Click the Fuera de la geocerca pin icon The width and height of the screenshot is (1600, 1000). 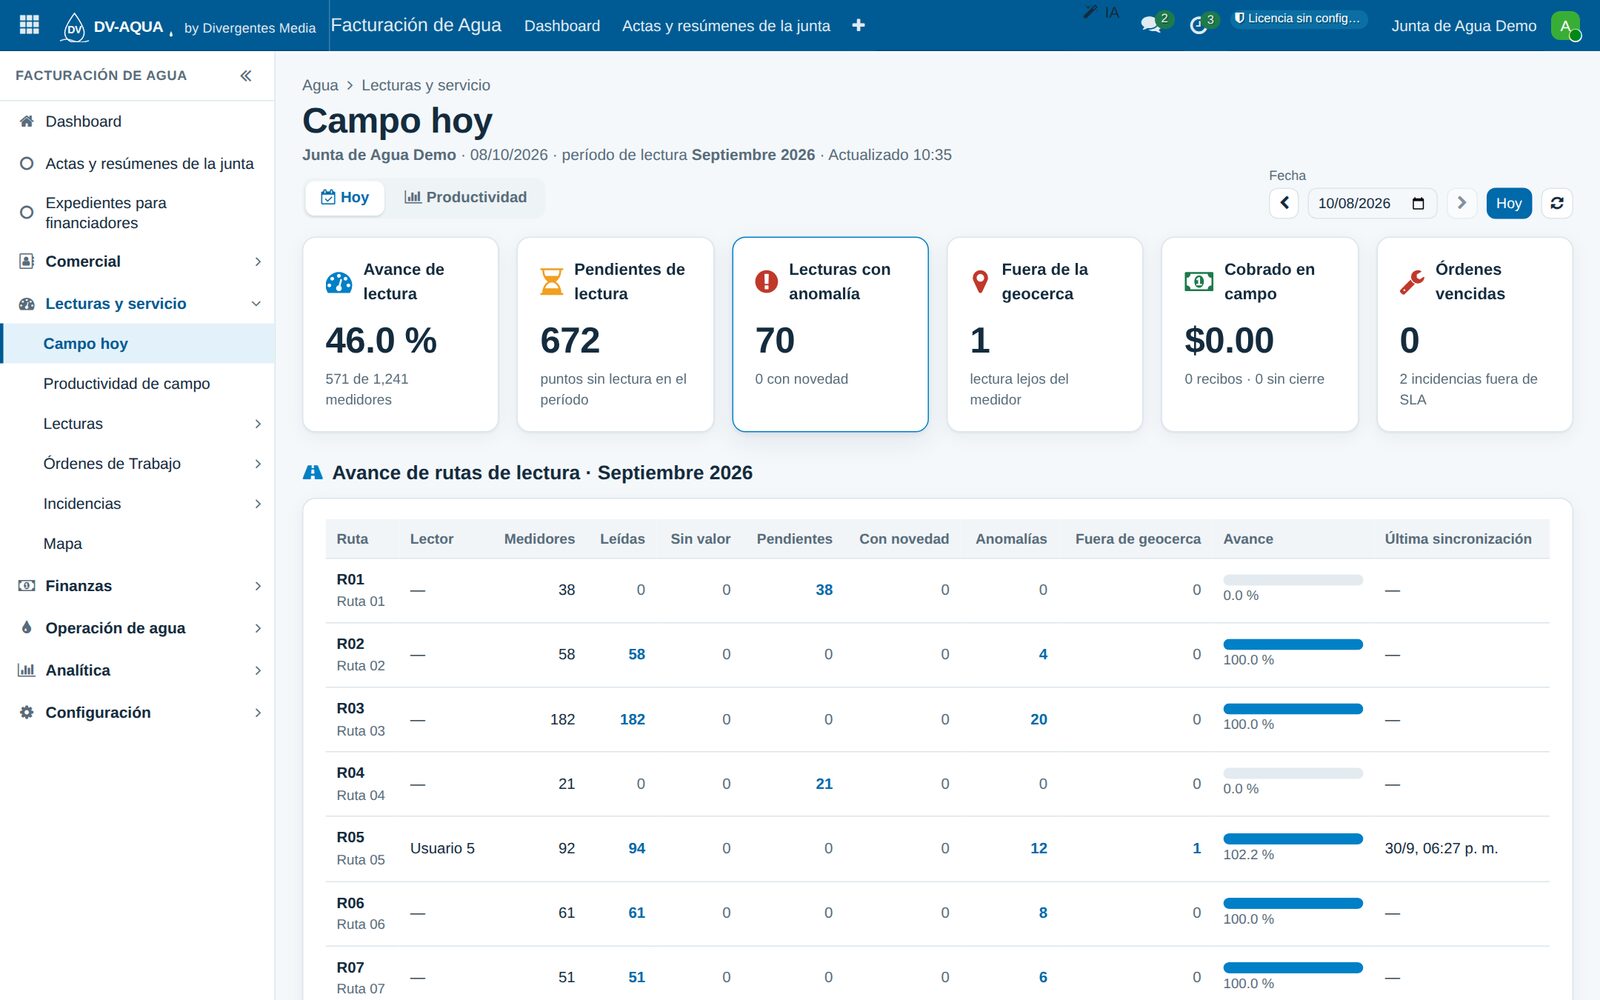coord(980,282)
